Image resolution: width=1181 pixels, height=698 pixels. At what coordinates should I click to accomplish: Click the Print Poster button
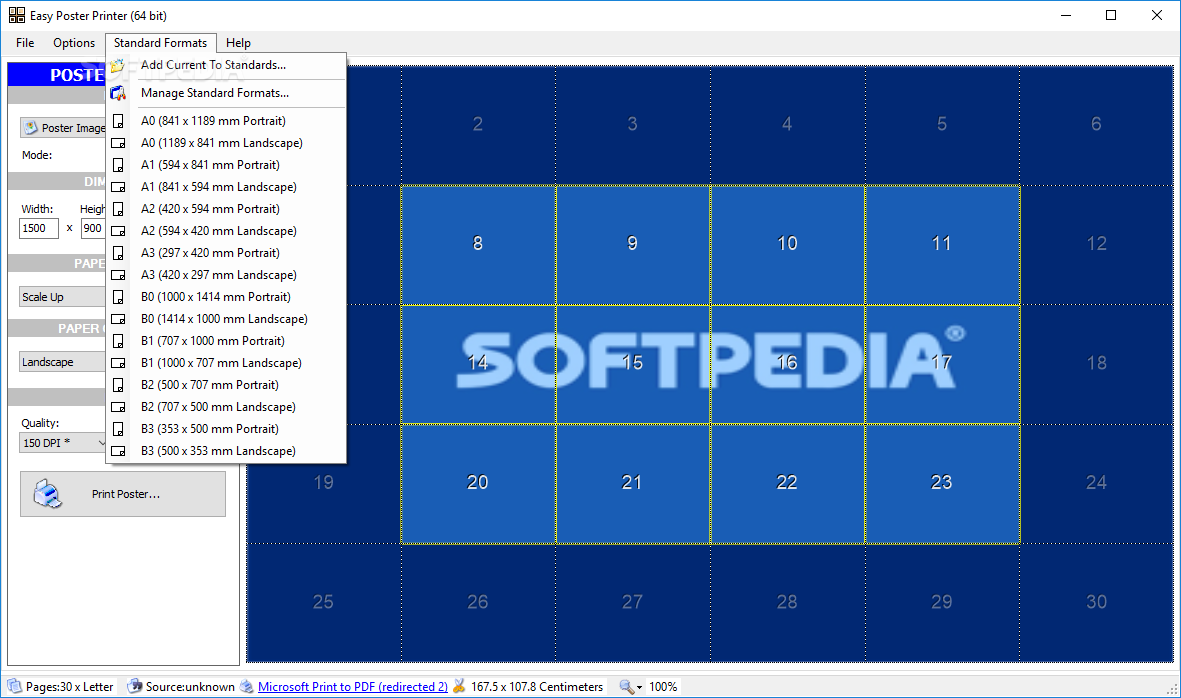pos(123,494)
